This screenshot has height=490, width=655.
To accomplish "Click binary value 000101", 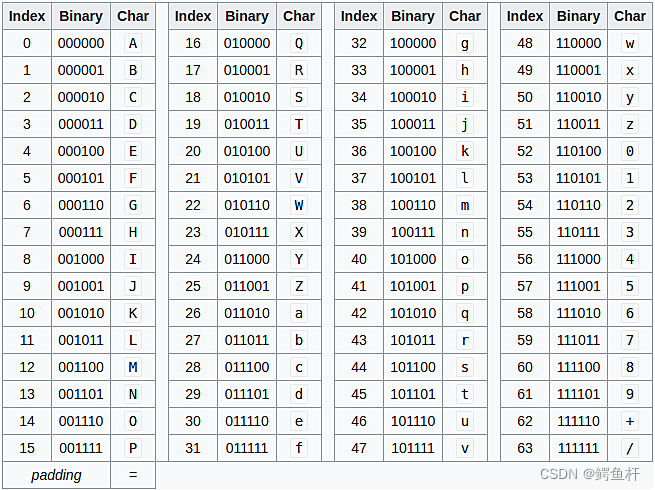I will tap(81, 178).
